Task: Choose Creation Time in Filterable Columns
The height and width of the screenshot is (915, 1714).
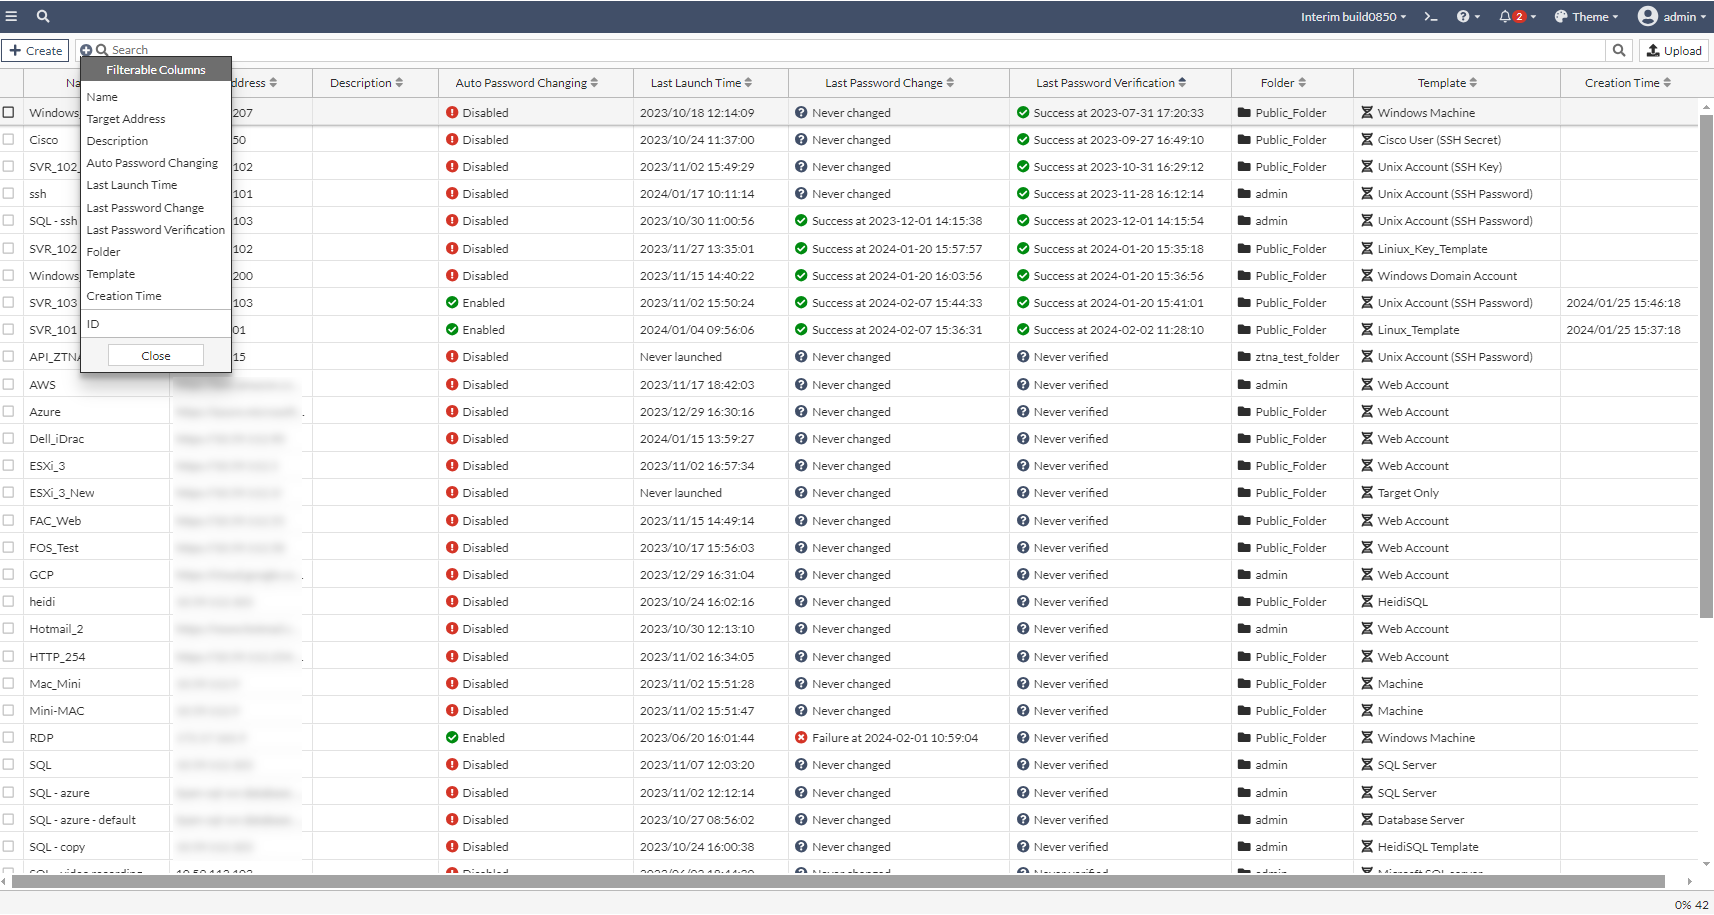Action: 124,295
